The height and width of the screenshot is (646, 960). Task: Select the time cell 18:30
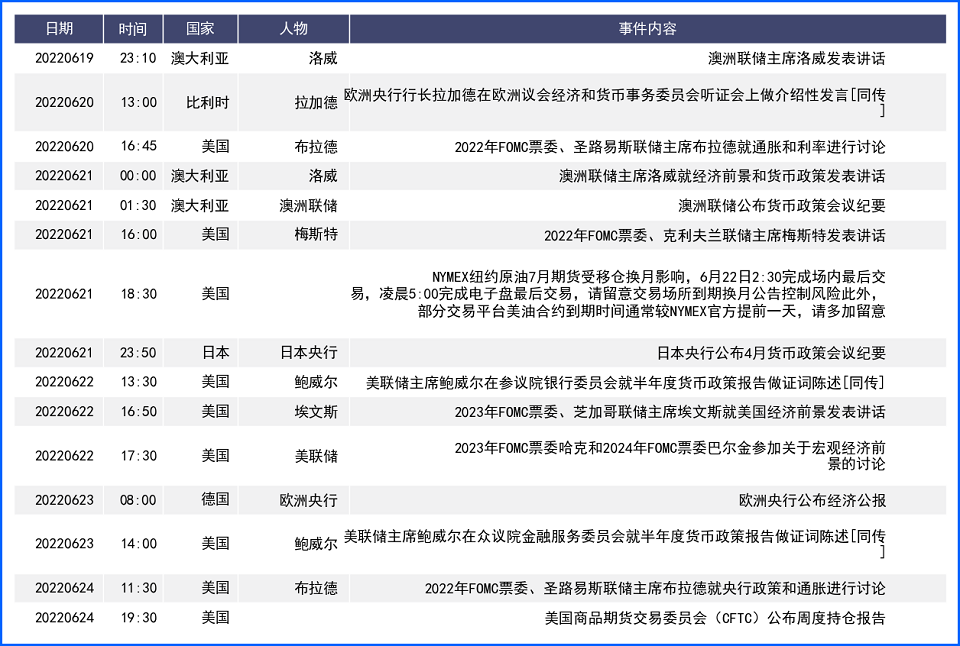point(138,294)
